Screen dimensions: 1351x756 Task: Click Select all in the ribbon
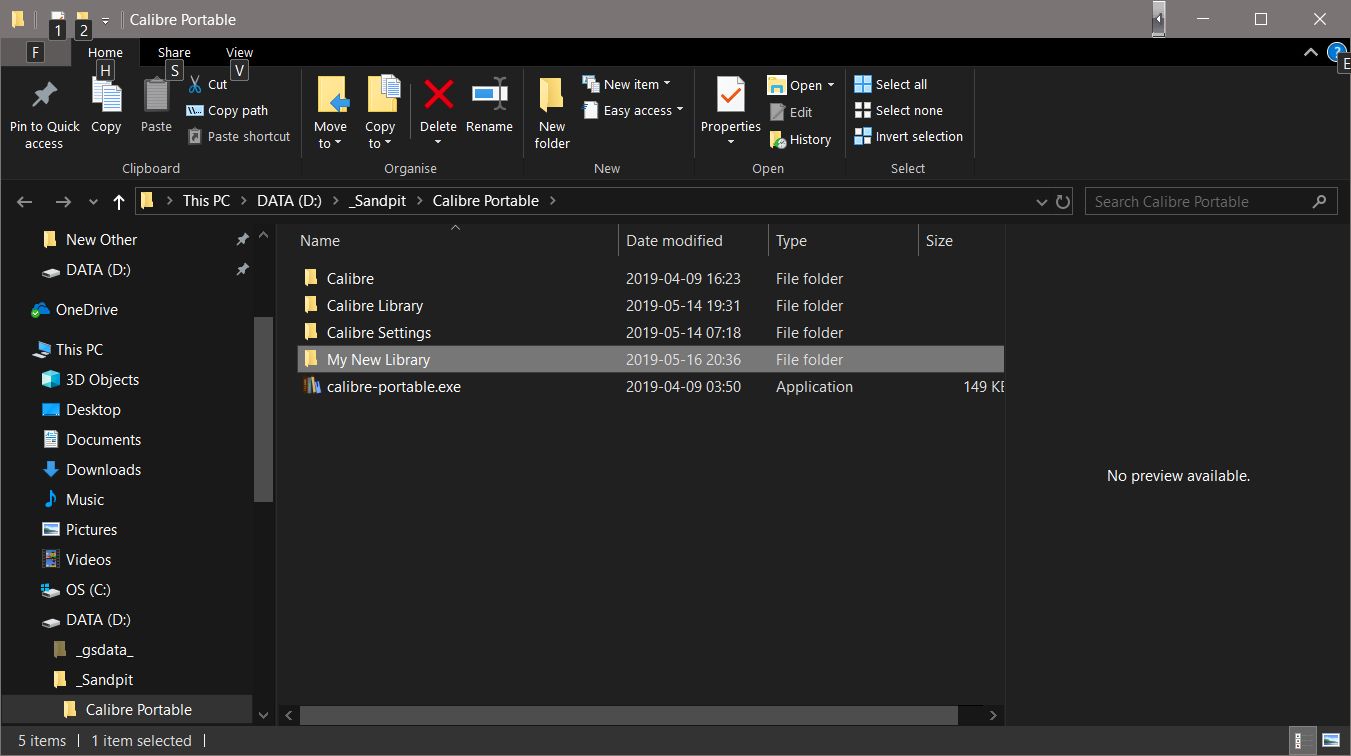click(x=890, y=85)
